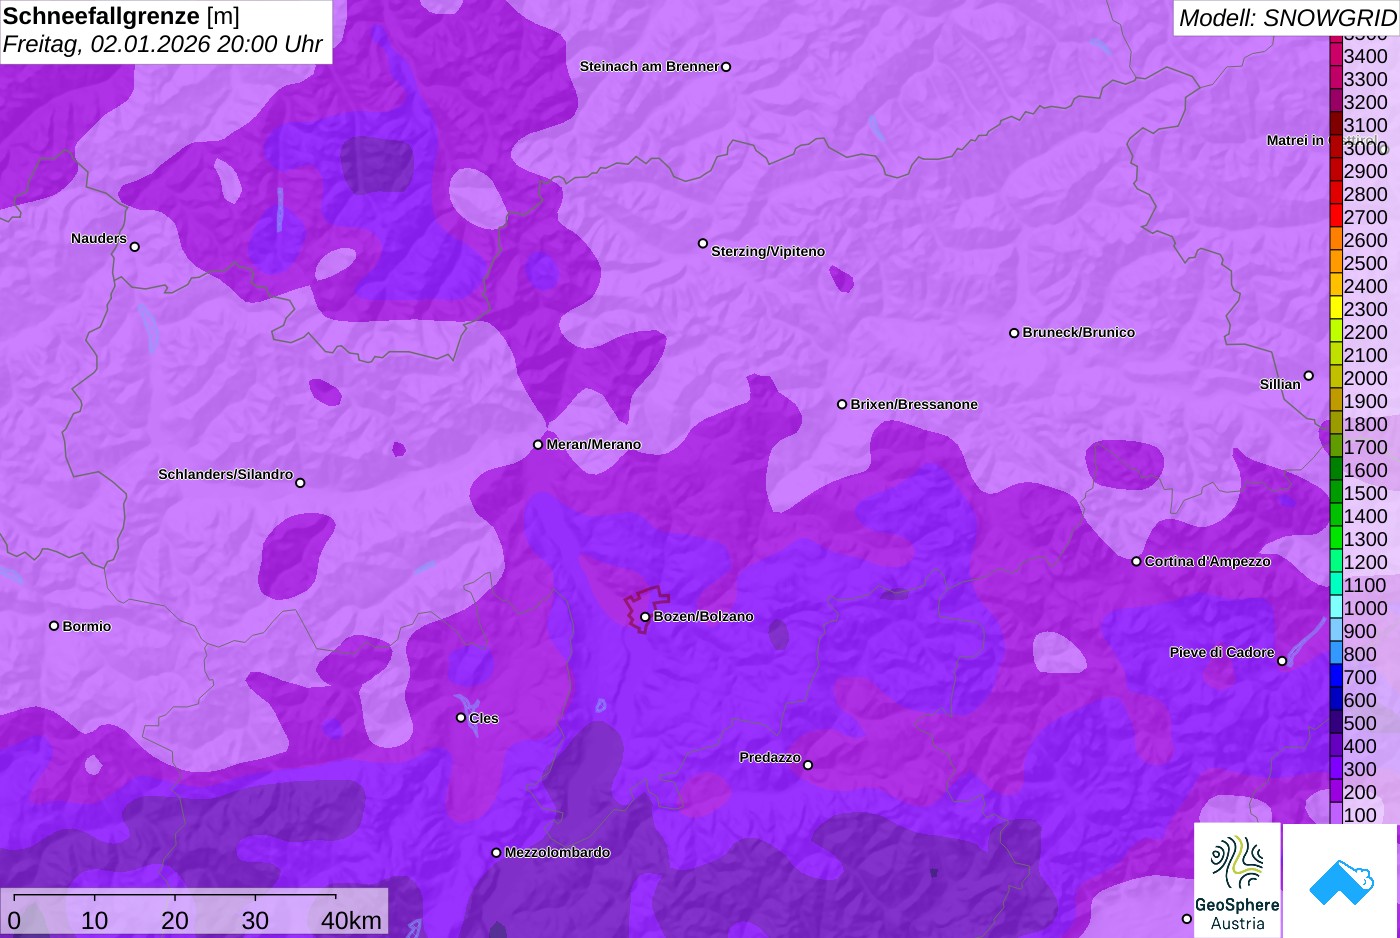
Task: Click the 'Mezzolombardo' label
Action: click(557, 852)
